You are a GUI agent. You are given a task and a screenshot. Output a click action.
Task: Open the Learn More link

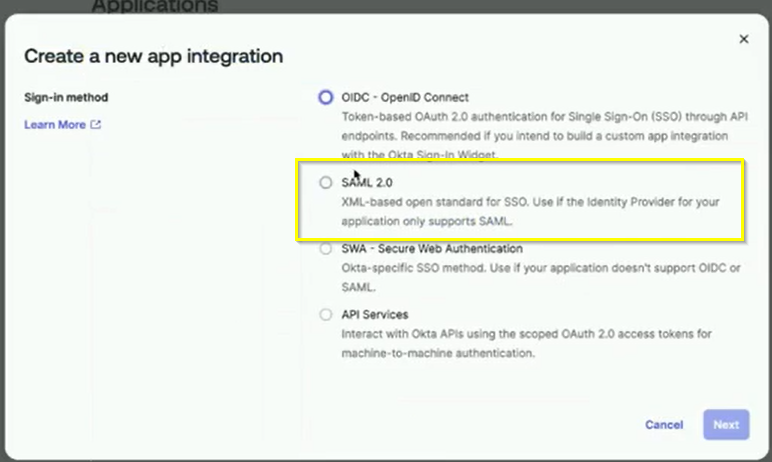(54, 125)
